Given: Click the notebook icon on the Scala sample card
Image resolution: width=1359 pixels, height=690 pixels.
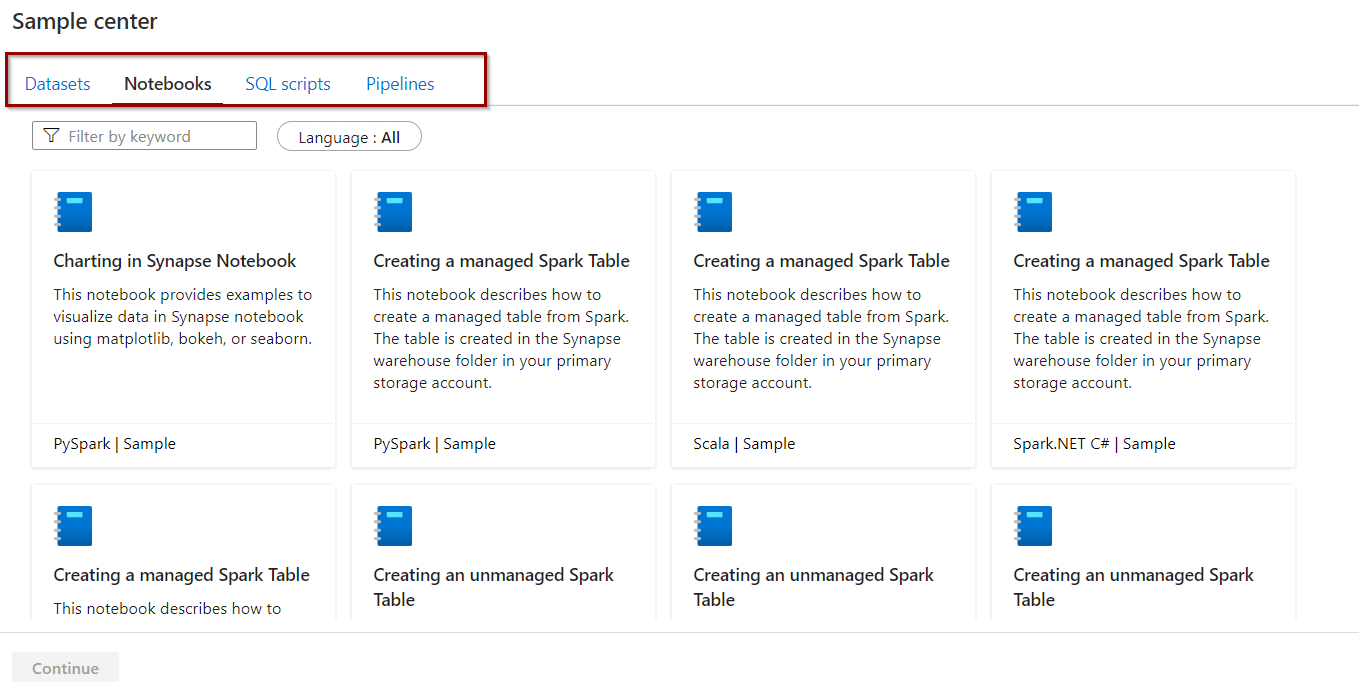Looking at the screenshot, I should pyautogui.click(x=713, y=212).
